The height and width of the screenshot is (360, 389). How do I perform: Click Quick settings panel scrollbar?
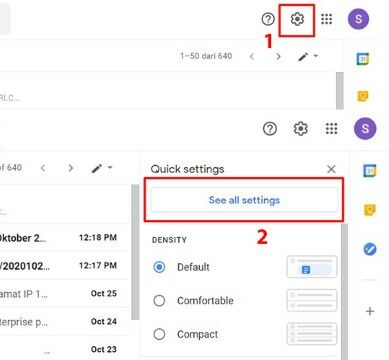pyautogui.click(x=344, y=292)
